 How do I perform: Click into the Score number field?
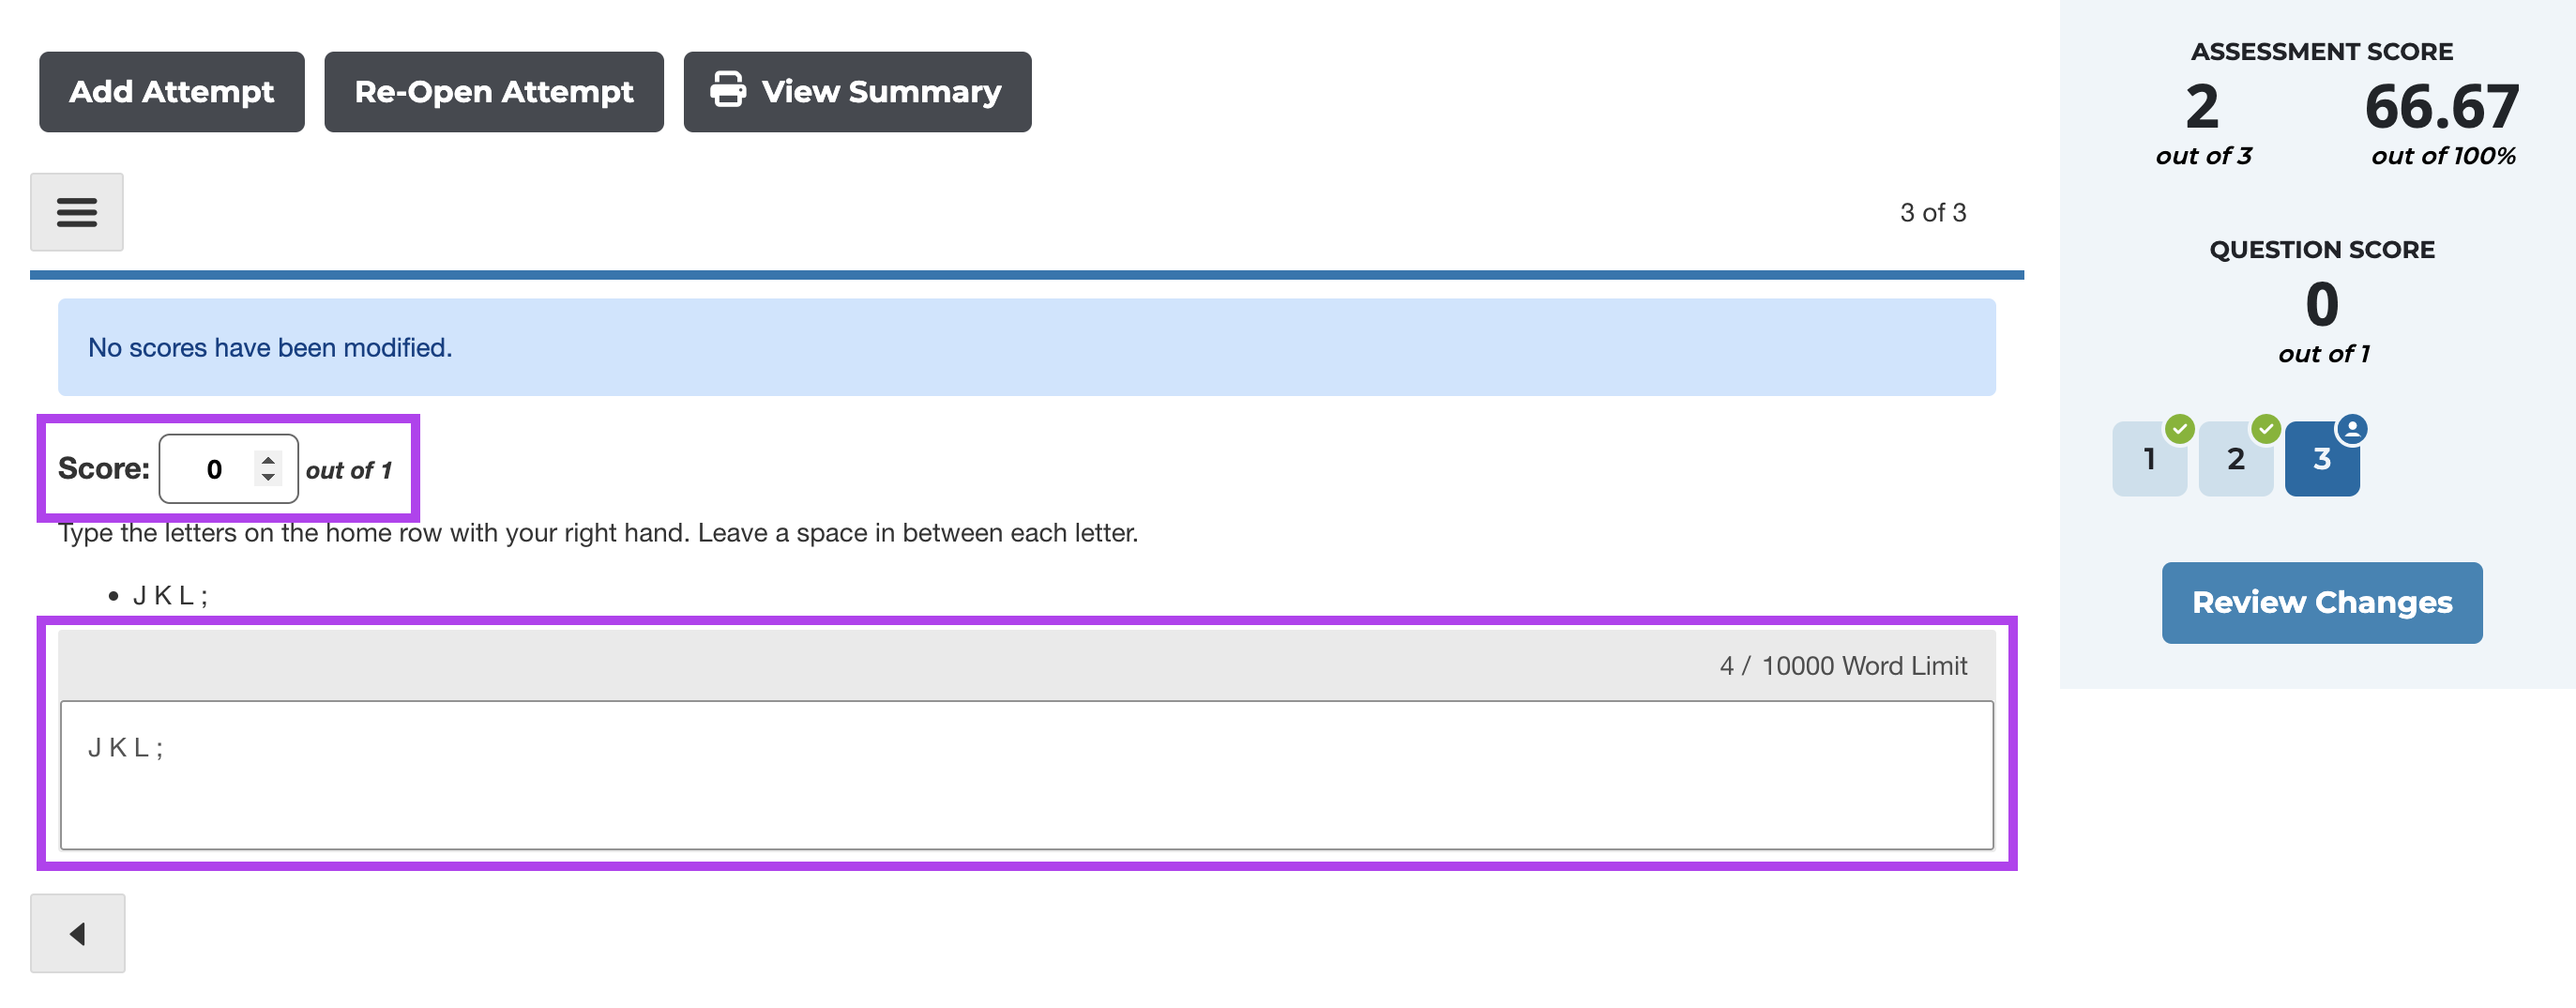tap(228, 469)
